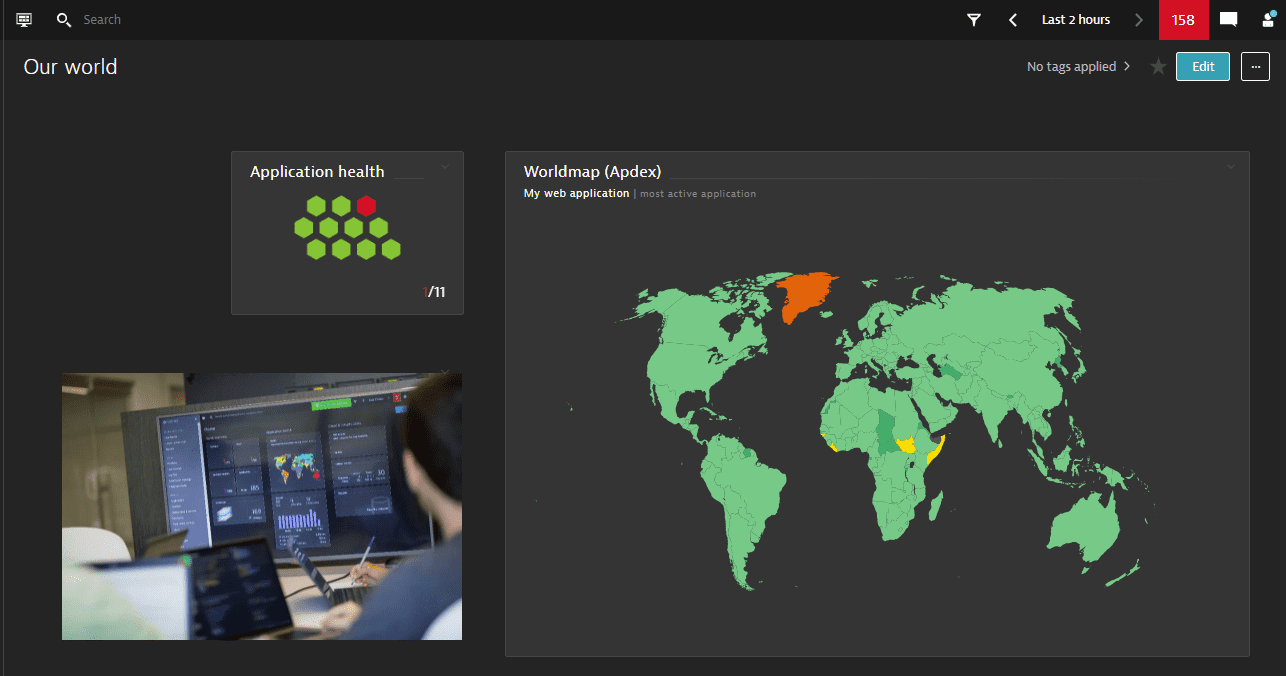Click the red unhealthy application hexagon
The height and width of the screenshot is (676, 1286).
(x=367, y=206)
